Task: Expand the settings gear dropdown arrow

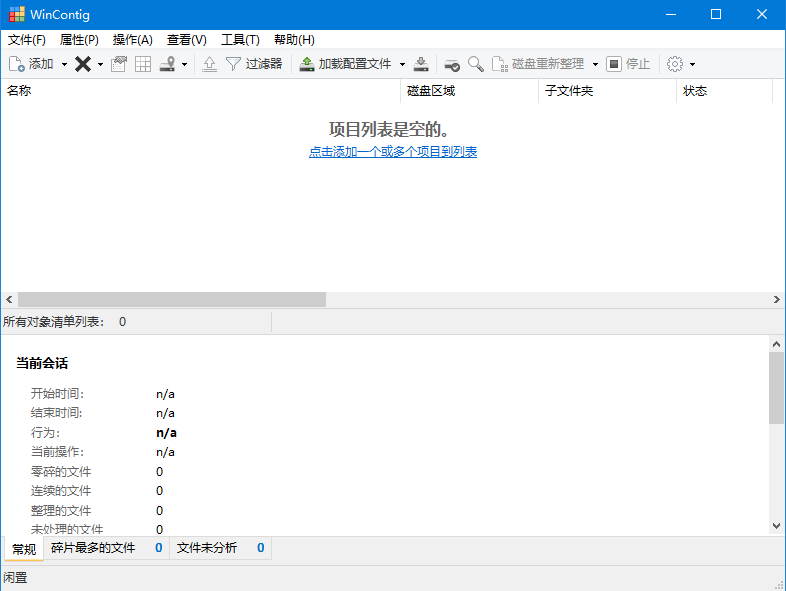Action: point(692,64)
